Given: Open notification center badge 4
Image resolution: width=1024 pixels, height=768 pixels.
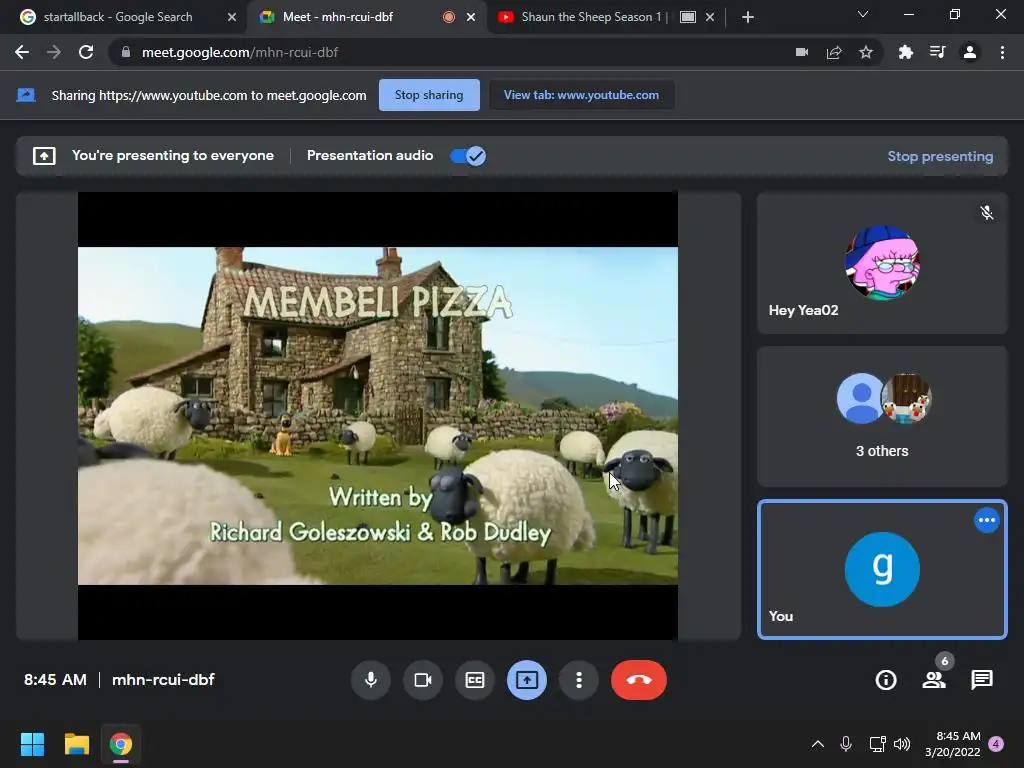Looking at the screenshot, I should pyautogui.click(x=997, y=744).
